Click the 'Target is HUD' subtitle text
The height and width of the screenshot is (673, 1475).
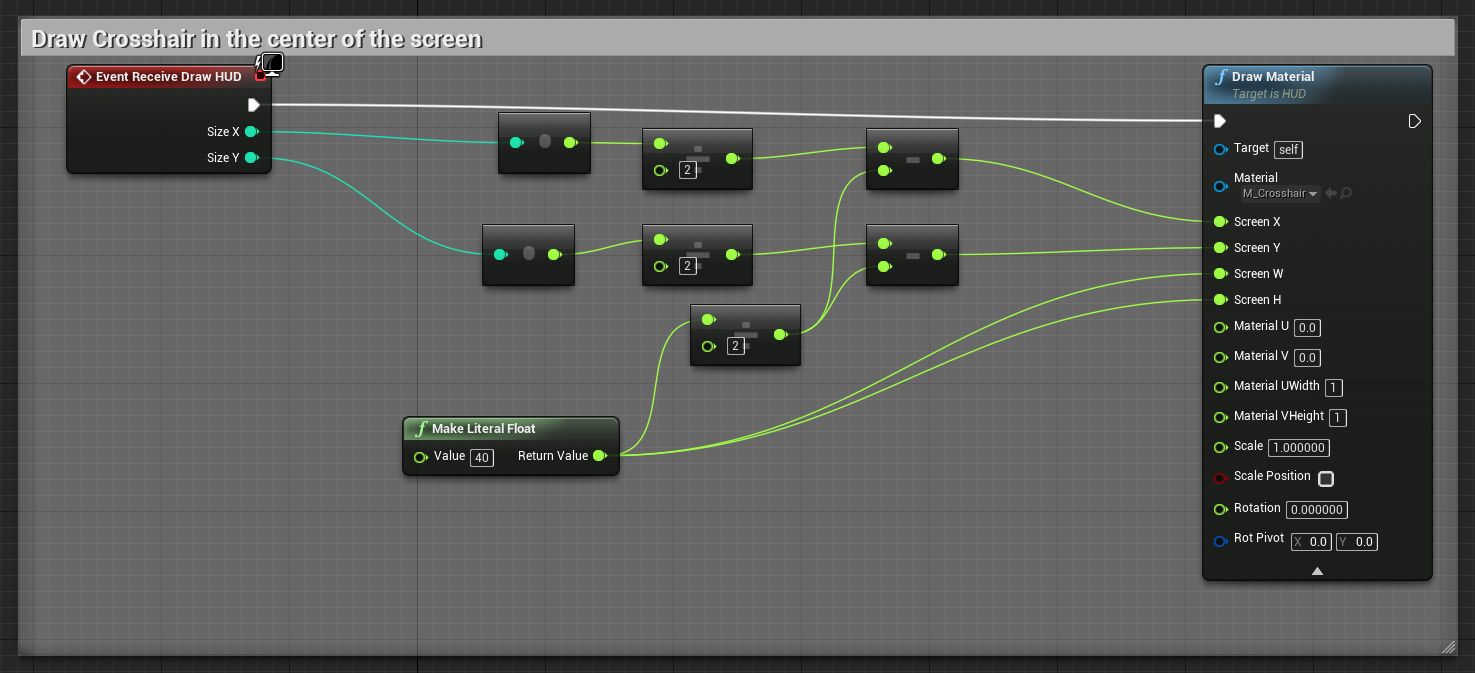point(1269,94)
